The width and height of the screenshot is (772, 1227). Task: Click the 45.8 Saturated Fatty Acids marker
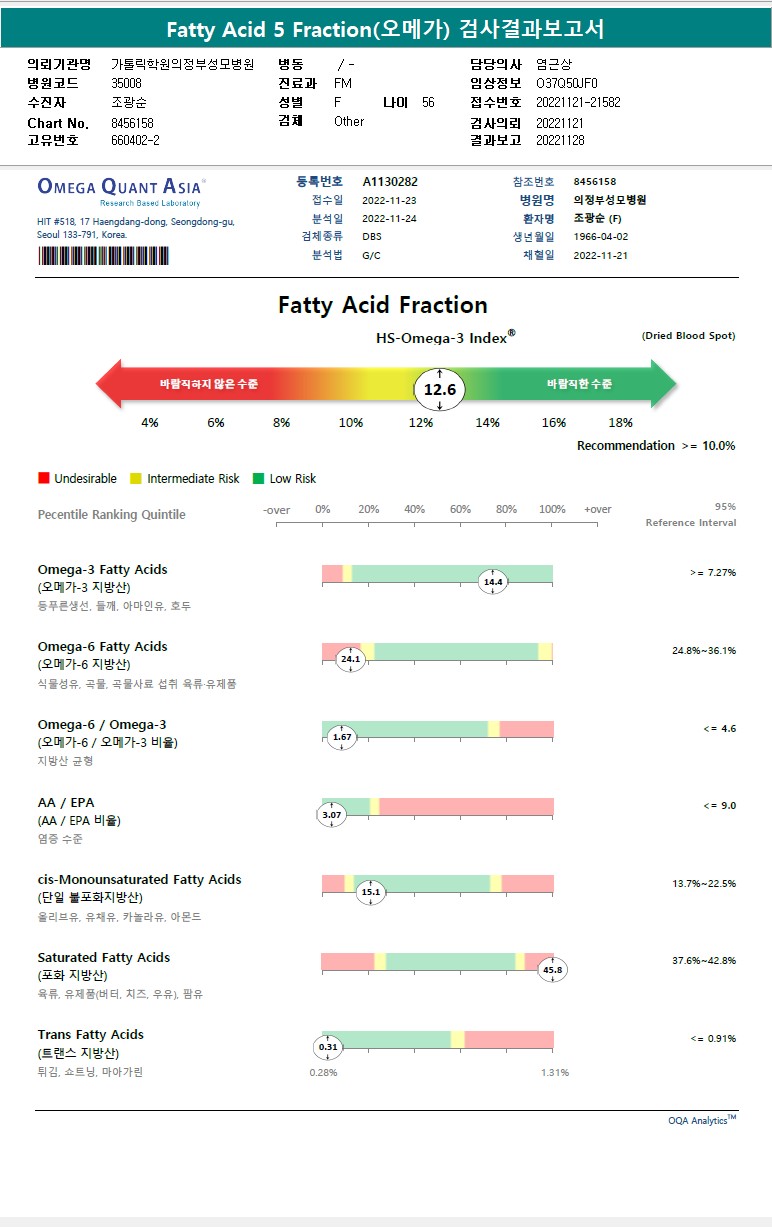tap(552, 970)
